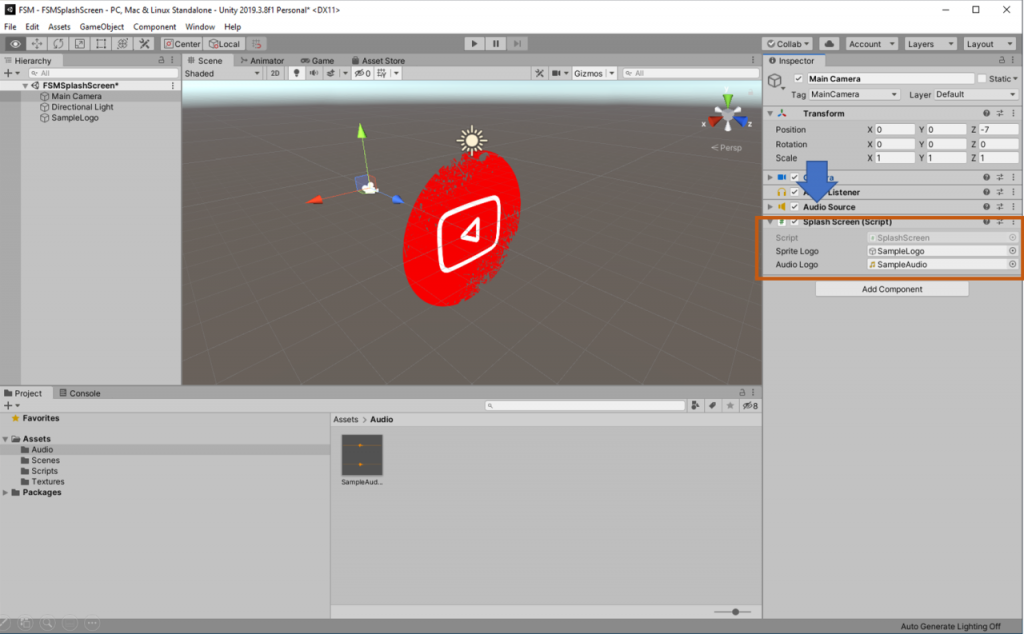Click the Play button

pos(474,44)
